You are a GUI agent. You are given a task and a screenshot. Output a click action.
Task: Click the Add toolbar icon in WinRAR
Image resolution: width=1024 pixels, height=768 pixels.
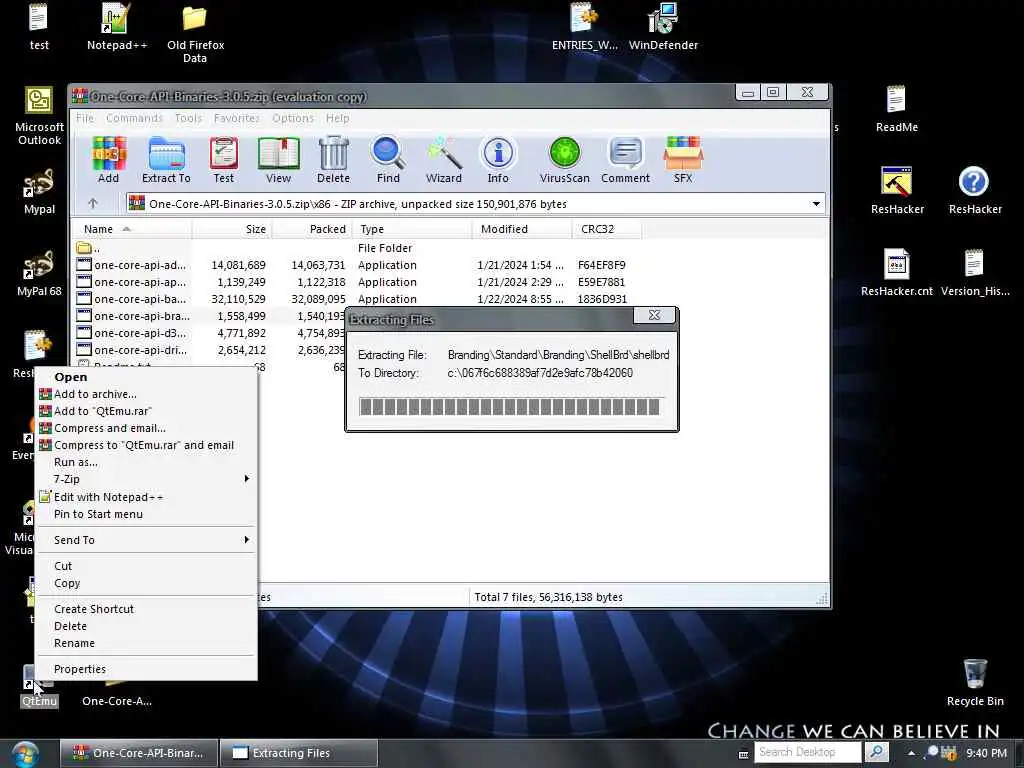pos(108,160)
